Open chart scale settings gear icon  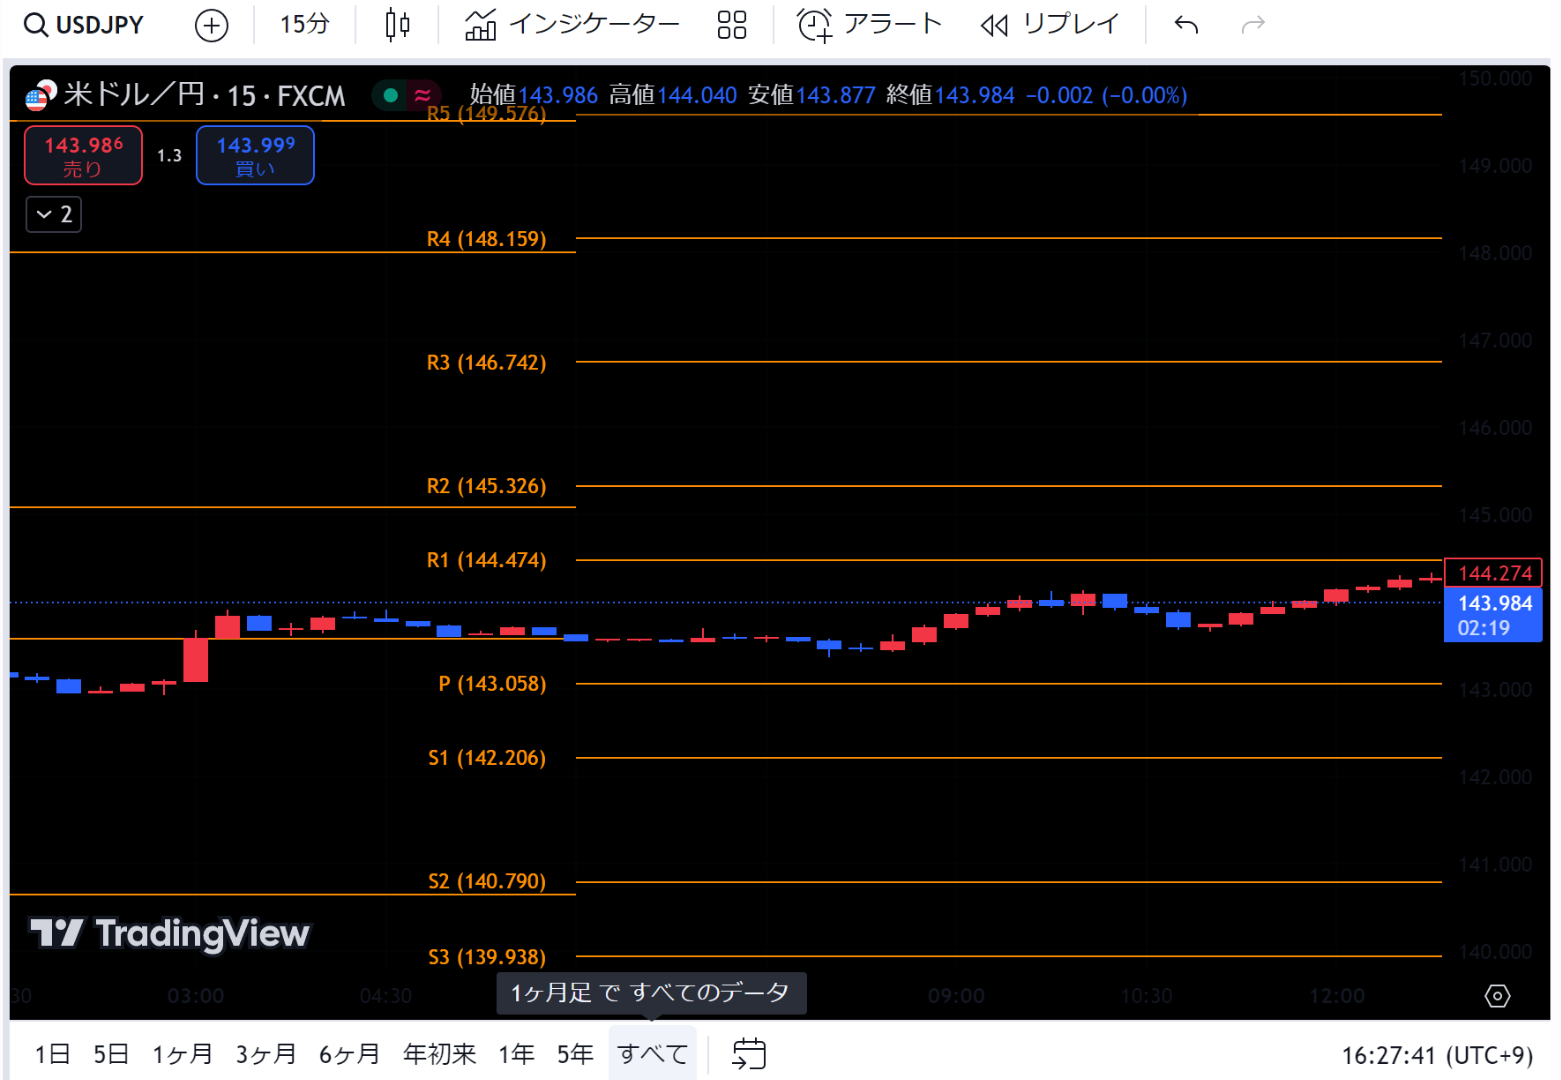pyautogui.click(x=1497, y=996)
